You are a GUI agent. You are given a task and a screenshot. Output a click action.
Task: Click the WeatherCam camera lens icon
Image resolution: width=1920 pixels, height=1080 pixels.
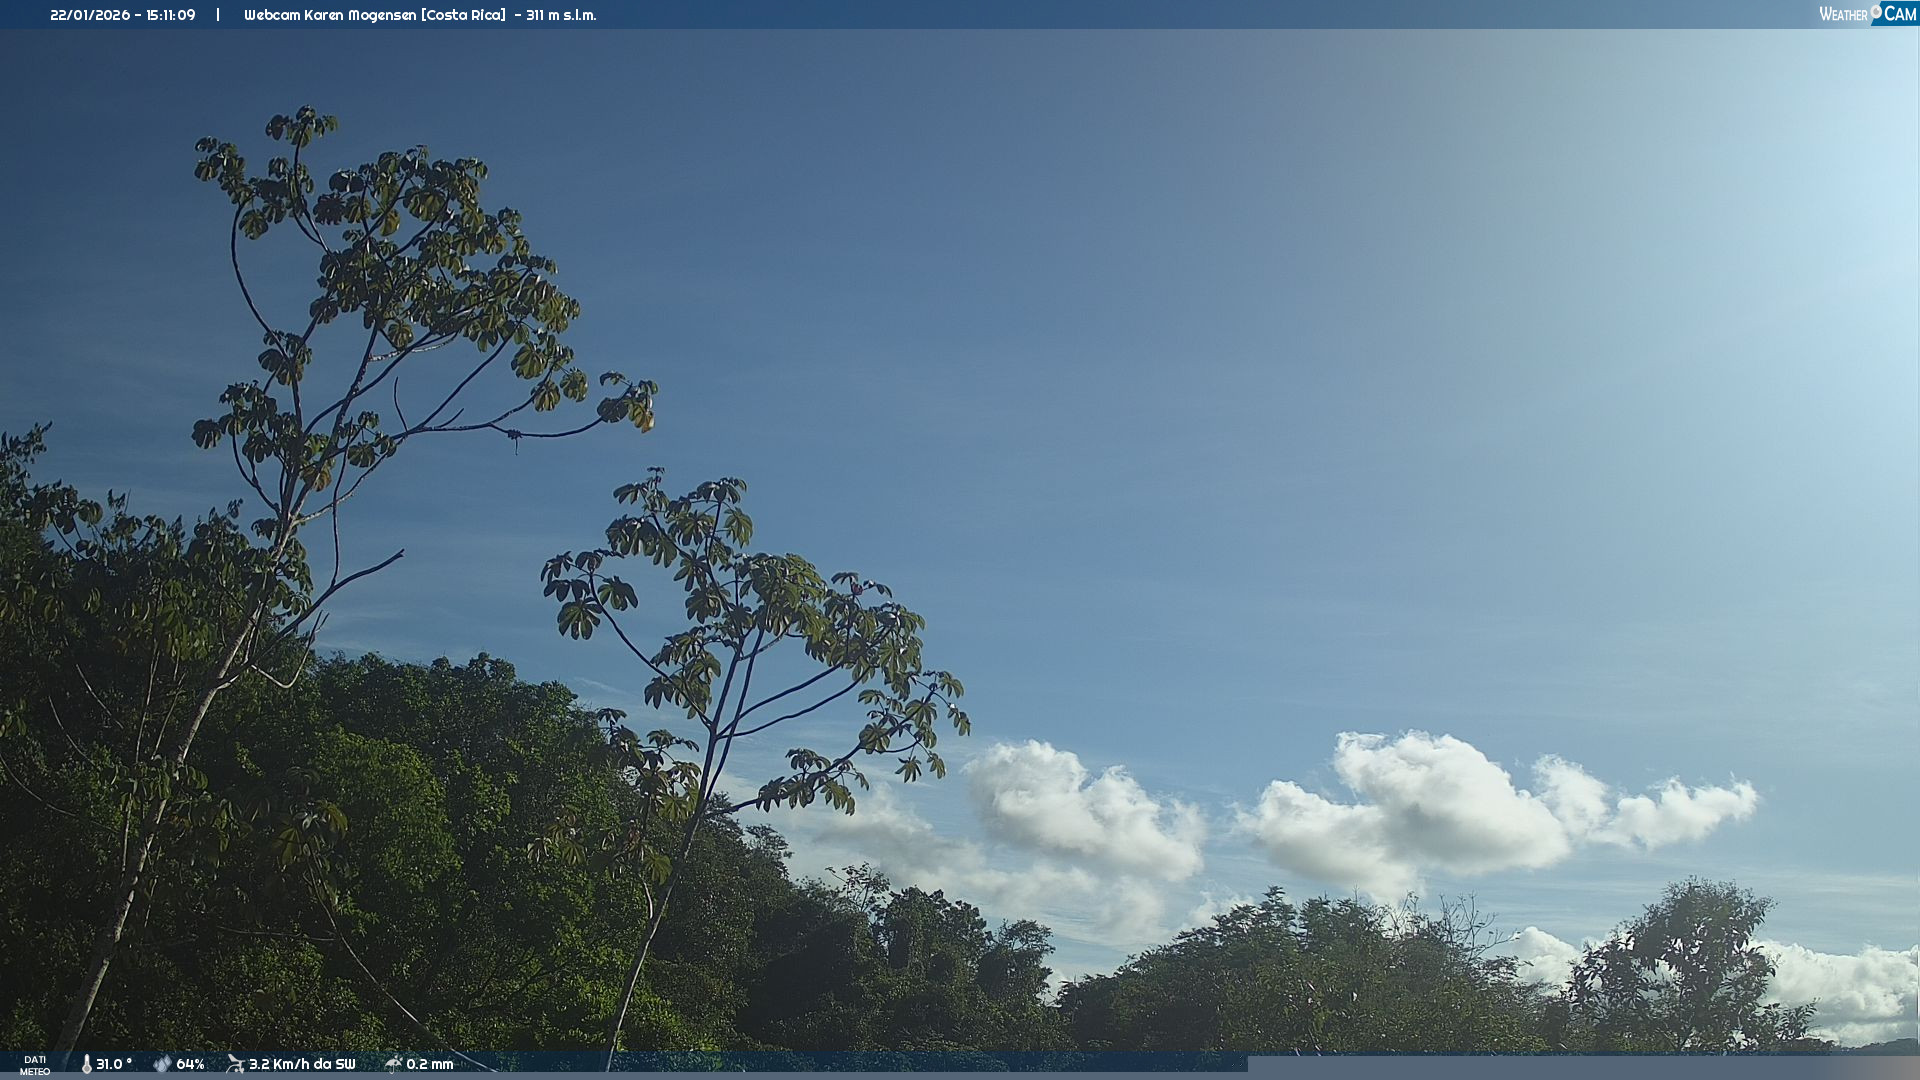[x=1876, y=11]
